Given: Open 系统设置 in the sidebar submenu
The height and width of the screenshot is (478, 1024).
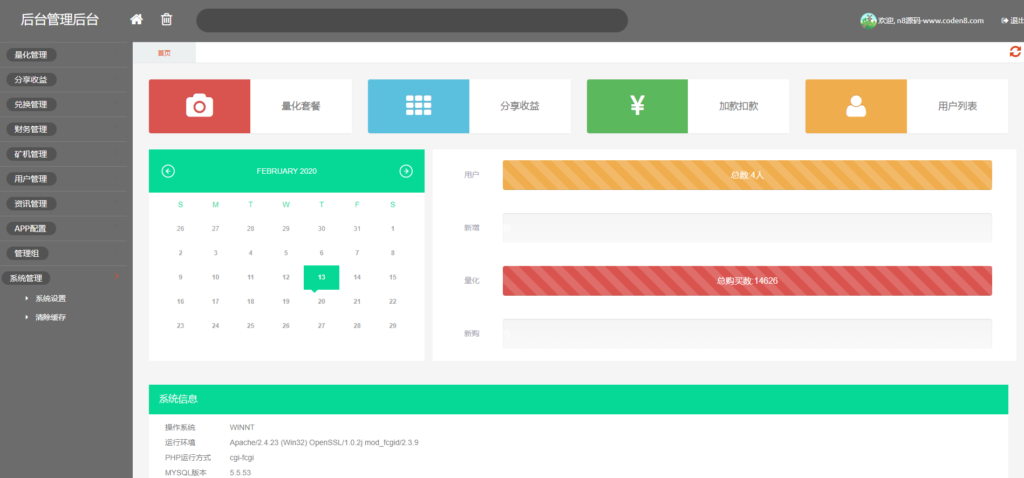Looking at the screenshot, I should 50,298.
